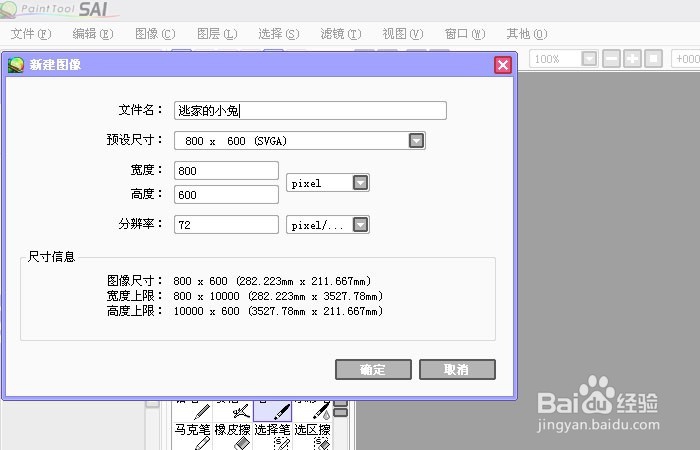Click the 高度 field showing 600

pos(226,195)
